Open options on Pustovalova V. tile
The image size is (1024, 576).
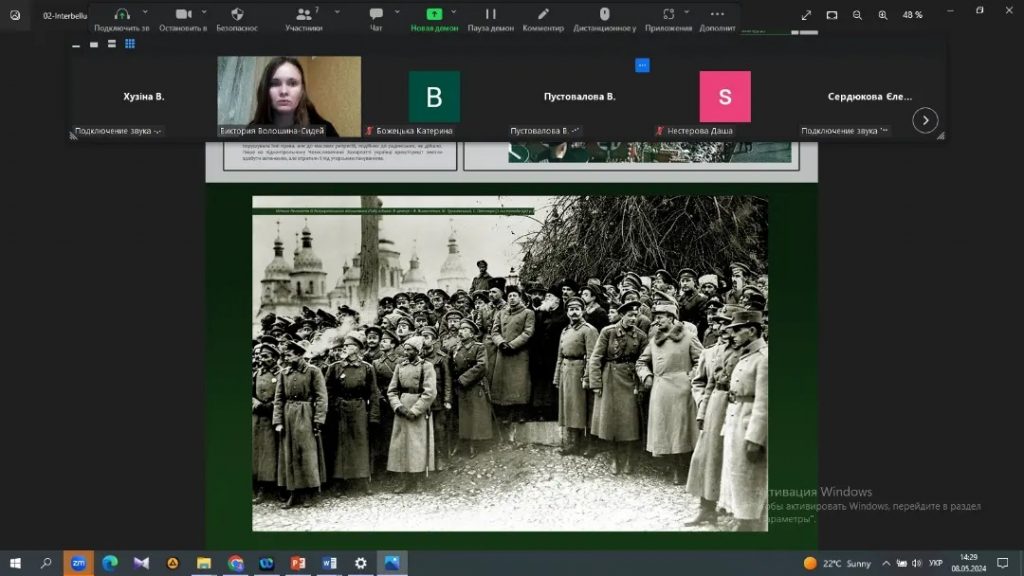coord(642,65)
